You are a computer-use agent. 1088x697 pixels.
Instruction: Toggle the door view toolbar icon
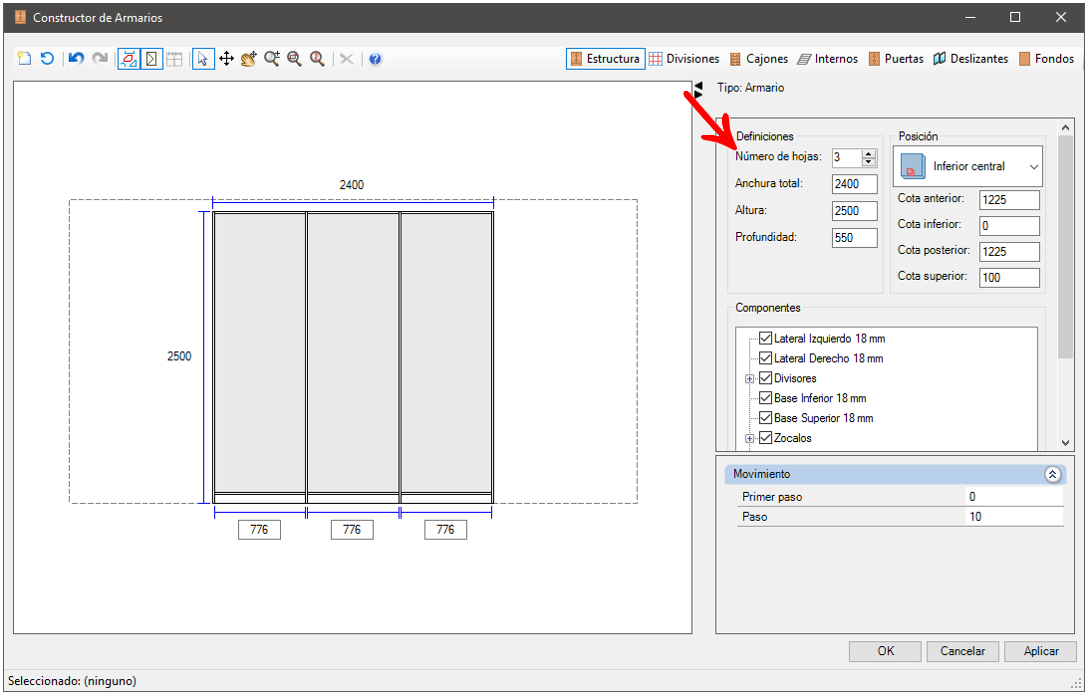click(x=151, y=59)
